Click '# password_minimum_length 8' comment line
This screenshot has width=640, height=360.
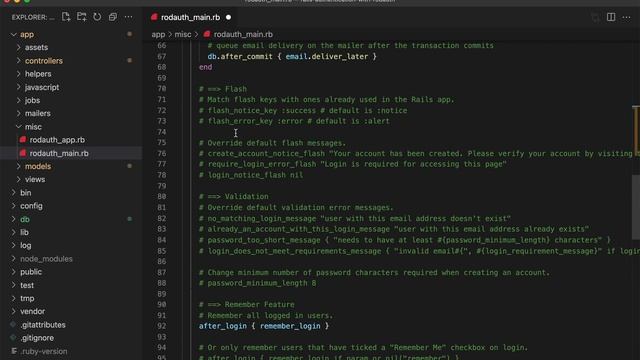[258, 283]
